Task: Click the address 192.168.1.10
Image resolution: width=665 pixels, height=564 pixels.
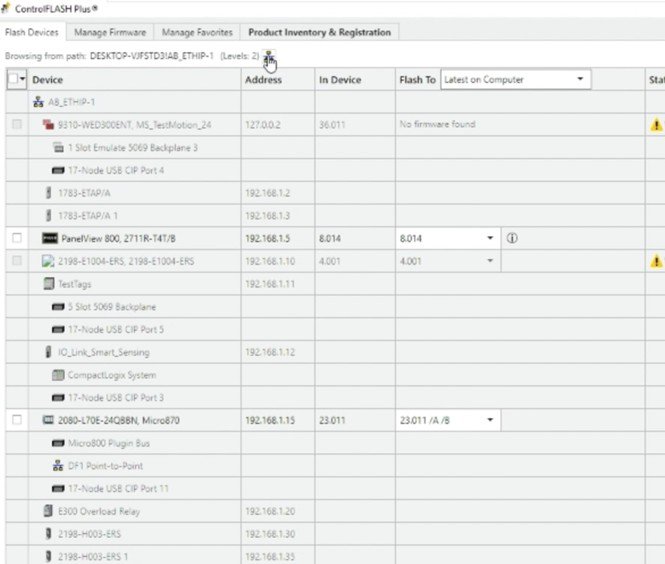Action: [270, 261]
